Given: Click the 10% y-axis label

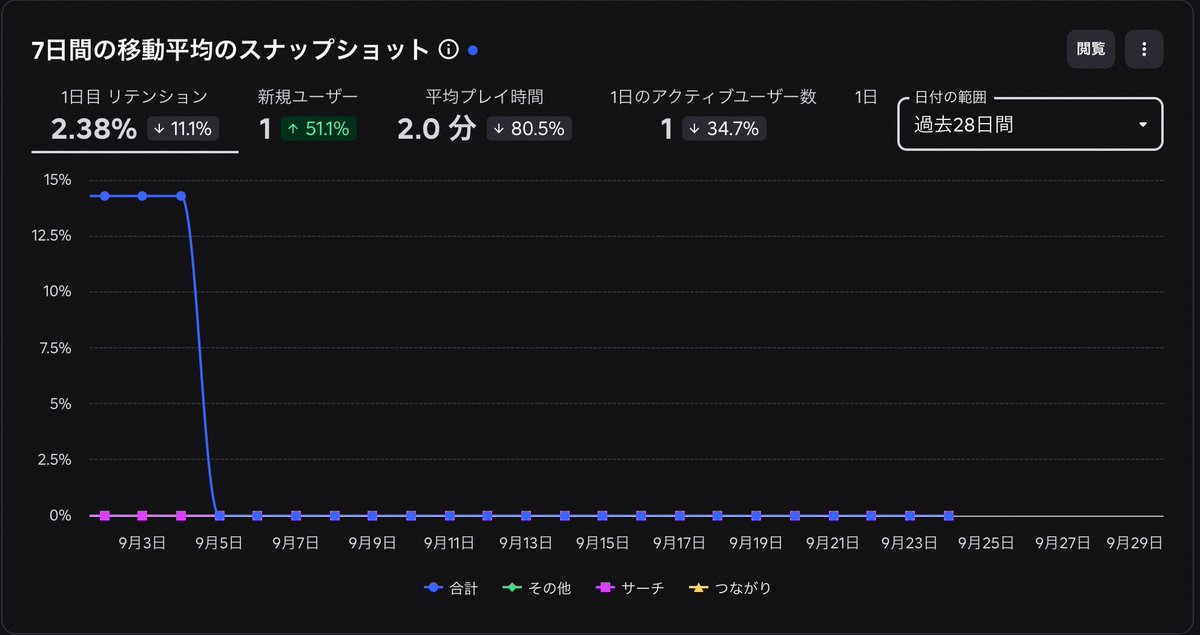Looking at the screenshot, I should coord(56,292).
